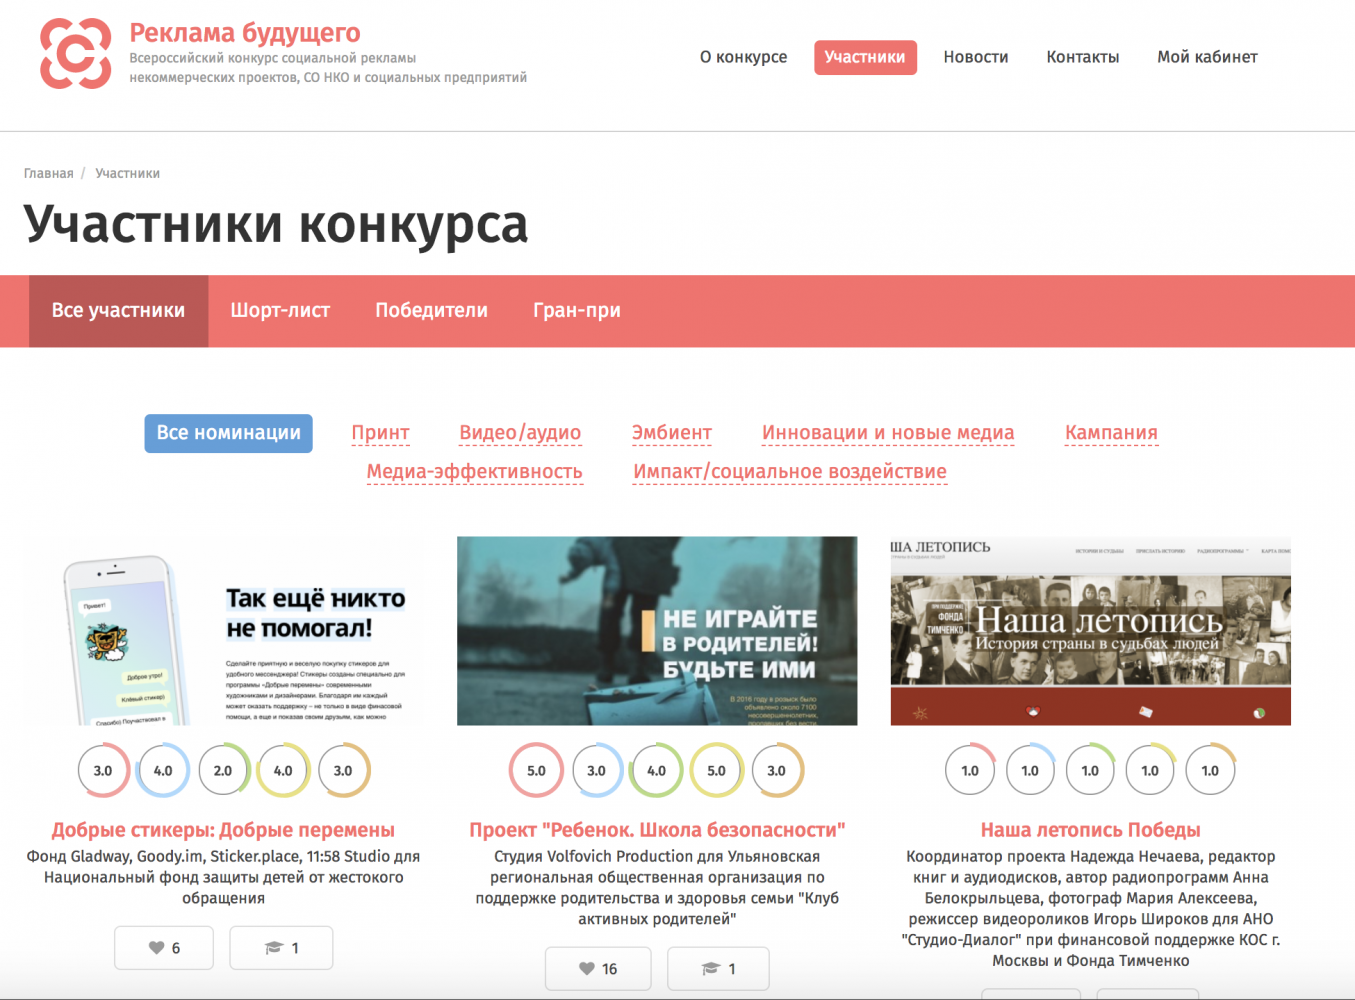Click red 5.0 rating circle under Школа безопасности
The width and height of the screenshot is (1355, 1000).
pos(536,771)
